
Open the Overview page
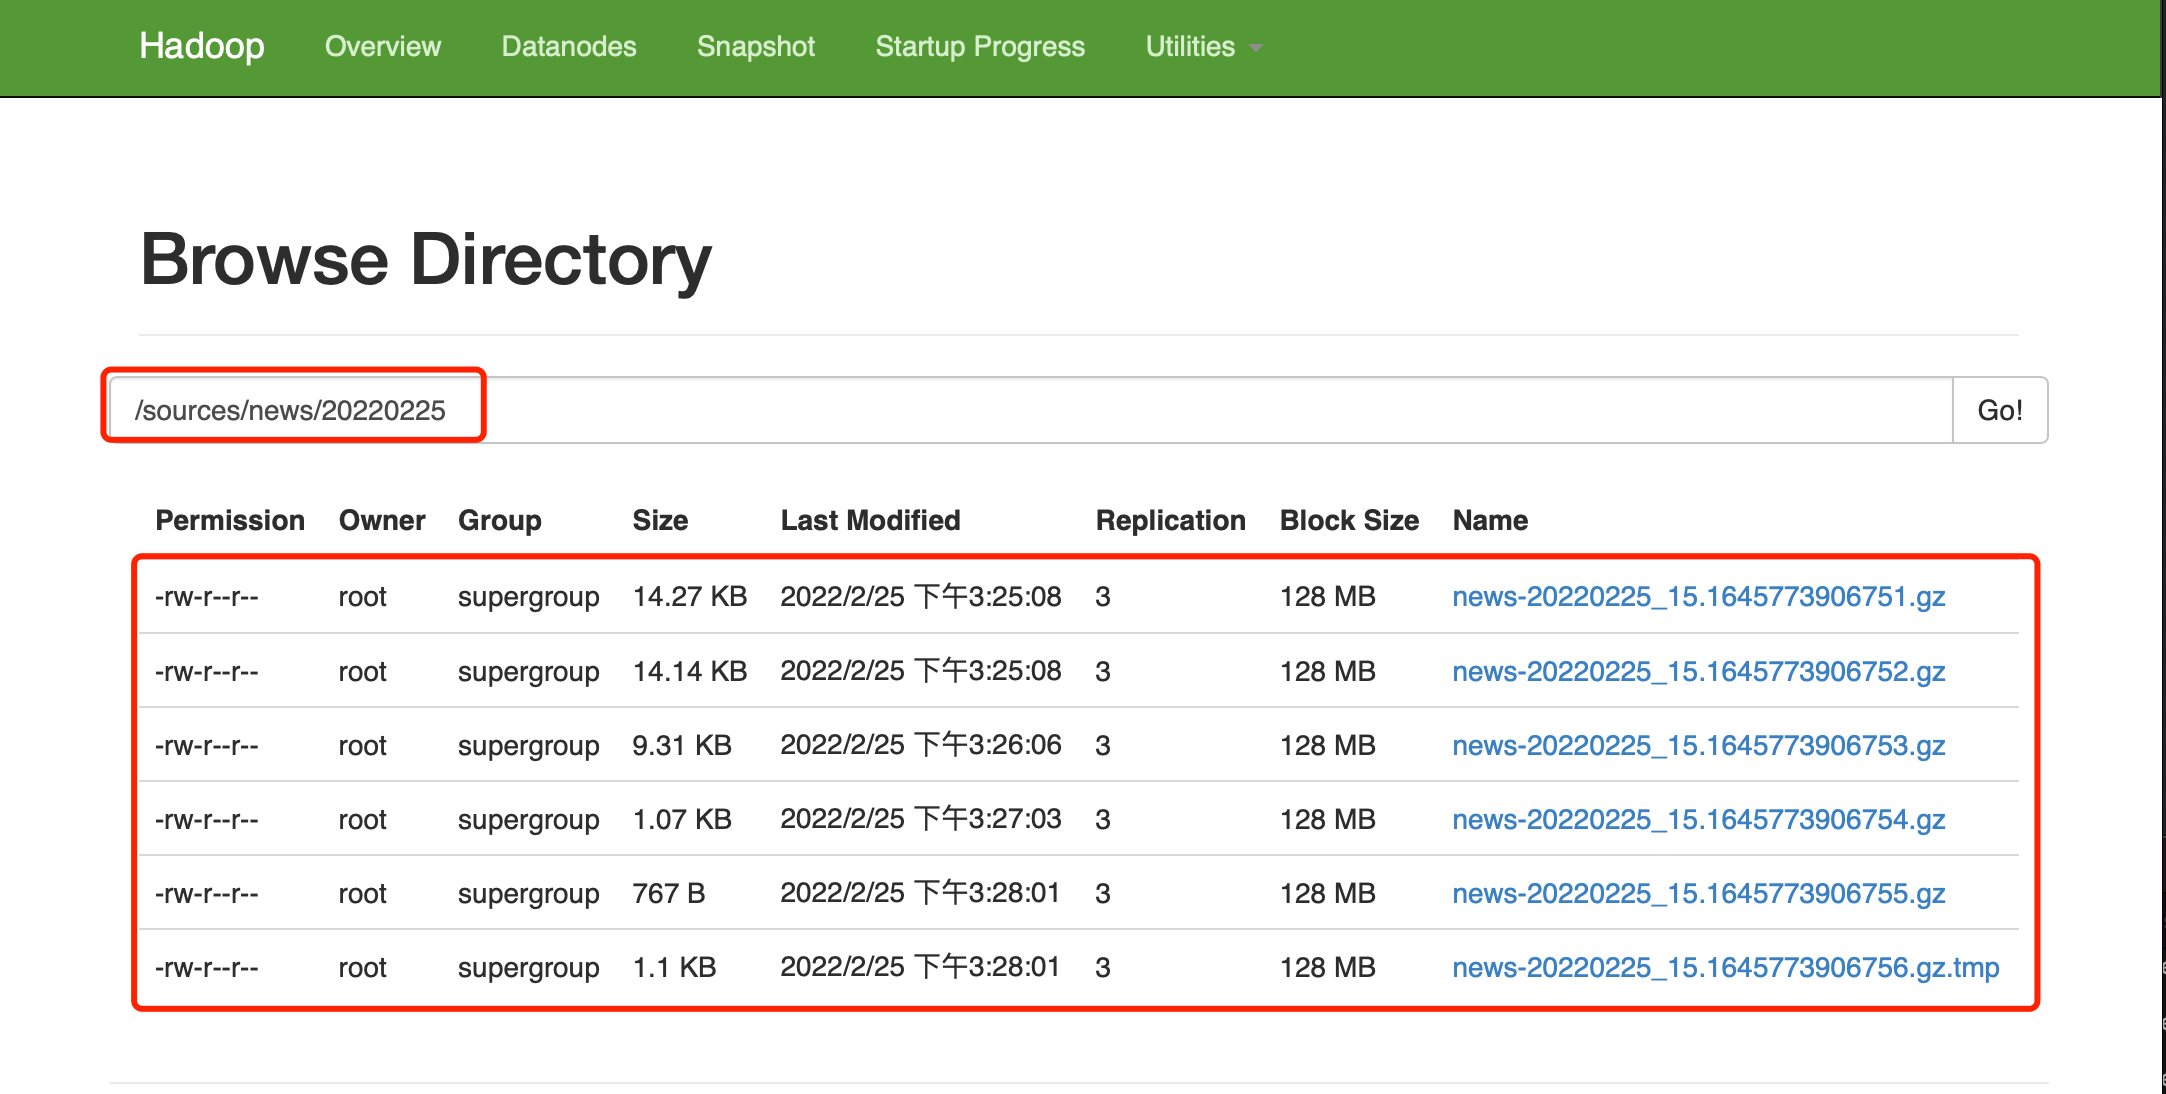tap(383, 46)
